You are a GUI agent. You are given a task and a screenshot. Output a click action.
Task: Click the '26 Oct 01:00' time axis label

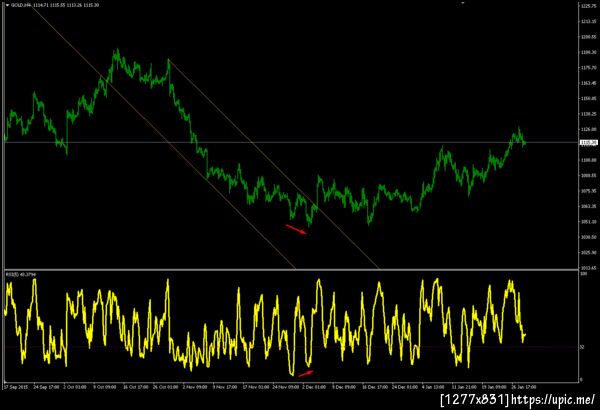tap(166, 387)
